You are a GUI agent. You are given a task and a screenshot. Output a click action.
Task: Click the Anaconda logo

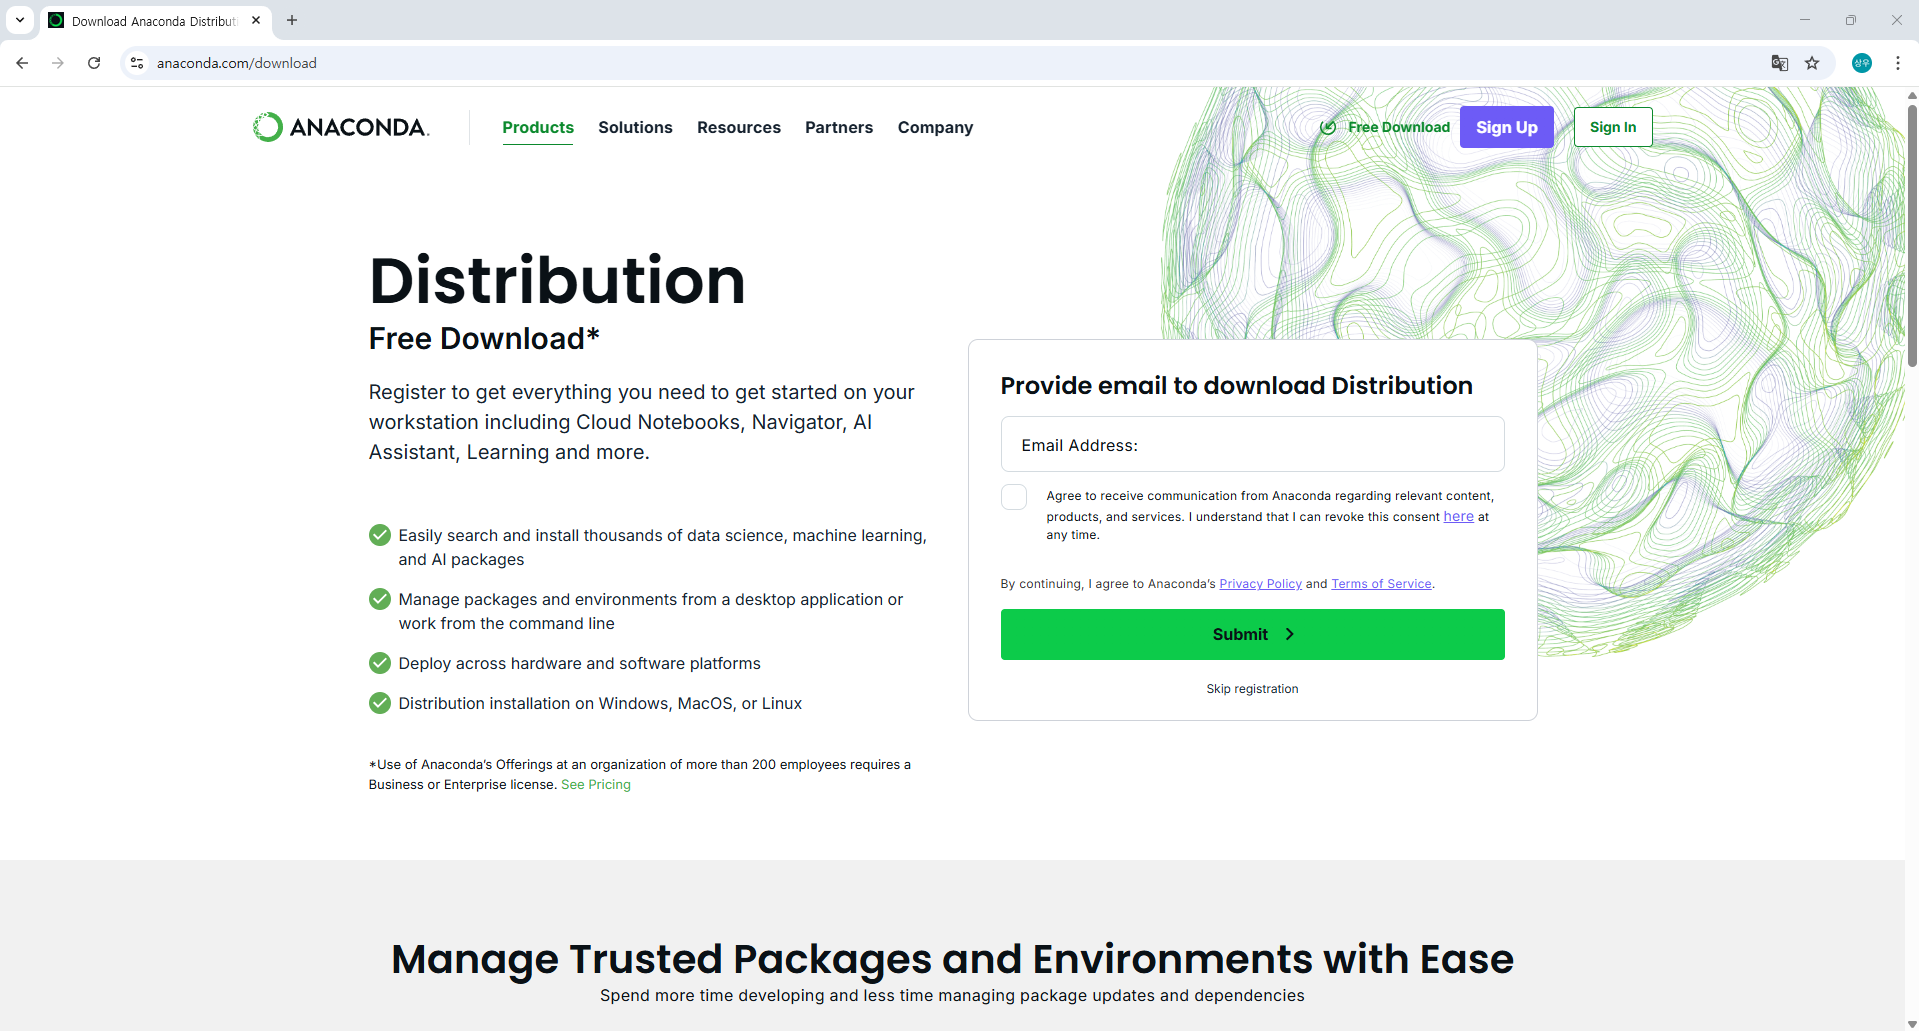(x=341, y=127)
